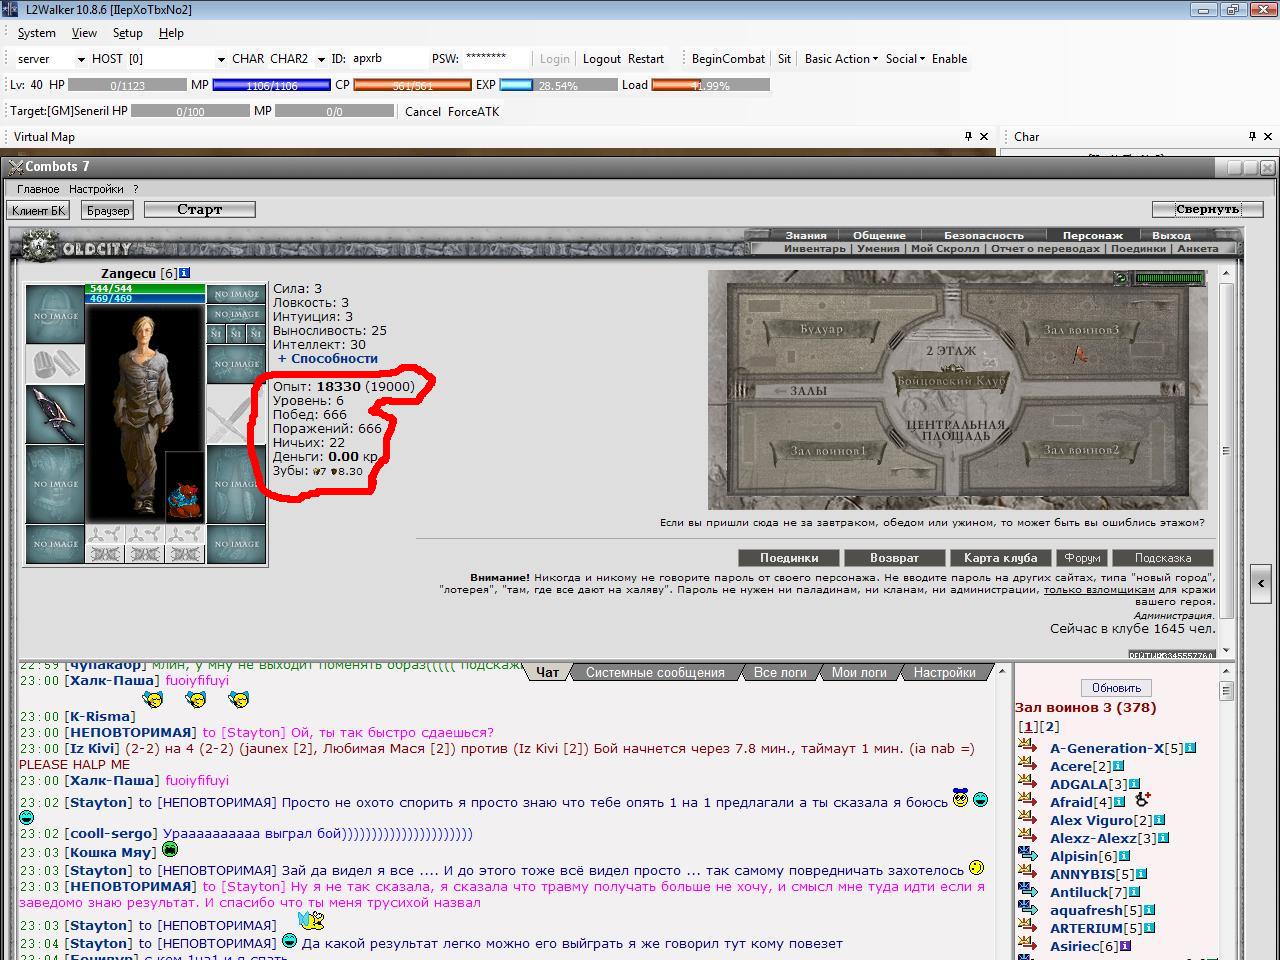Image resolution: width=1280 pixels, height=960 pixels.
Task: Open info icon beside Acere[2]
Action: pos(1118,766)
